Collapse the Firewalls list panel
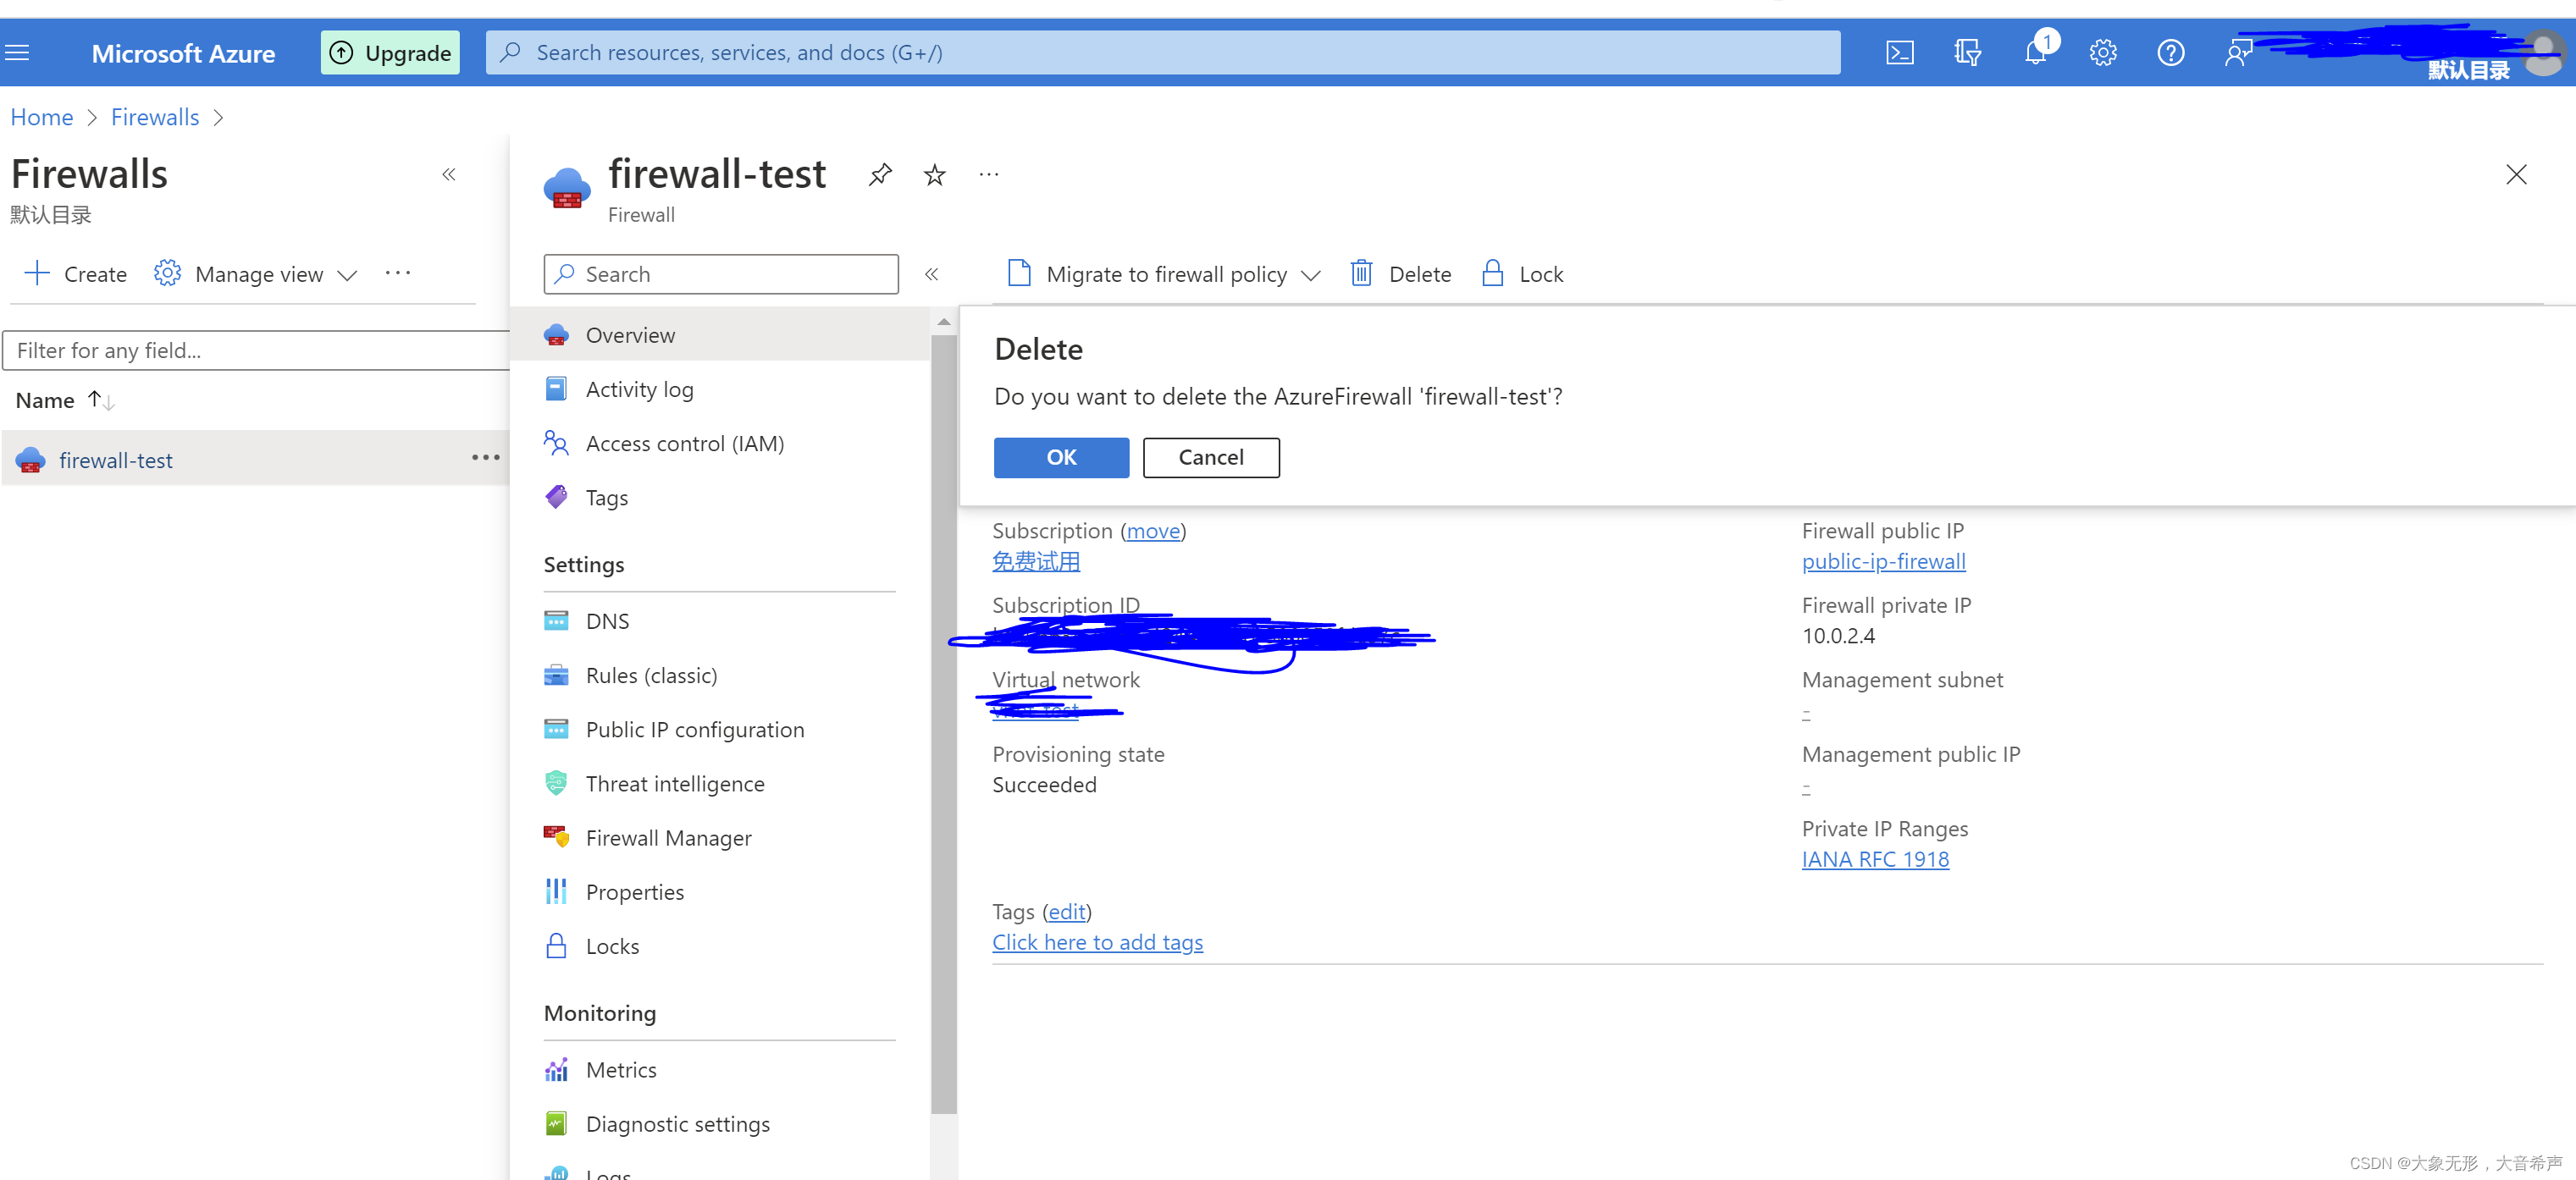Viewport: 2576px width, 1180px height. click(x=449, y=175)
